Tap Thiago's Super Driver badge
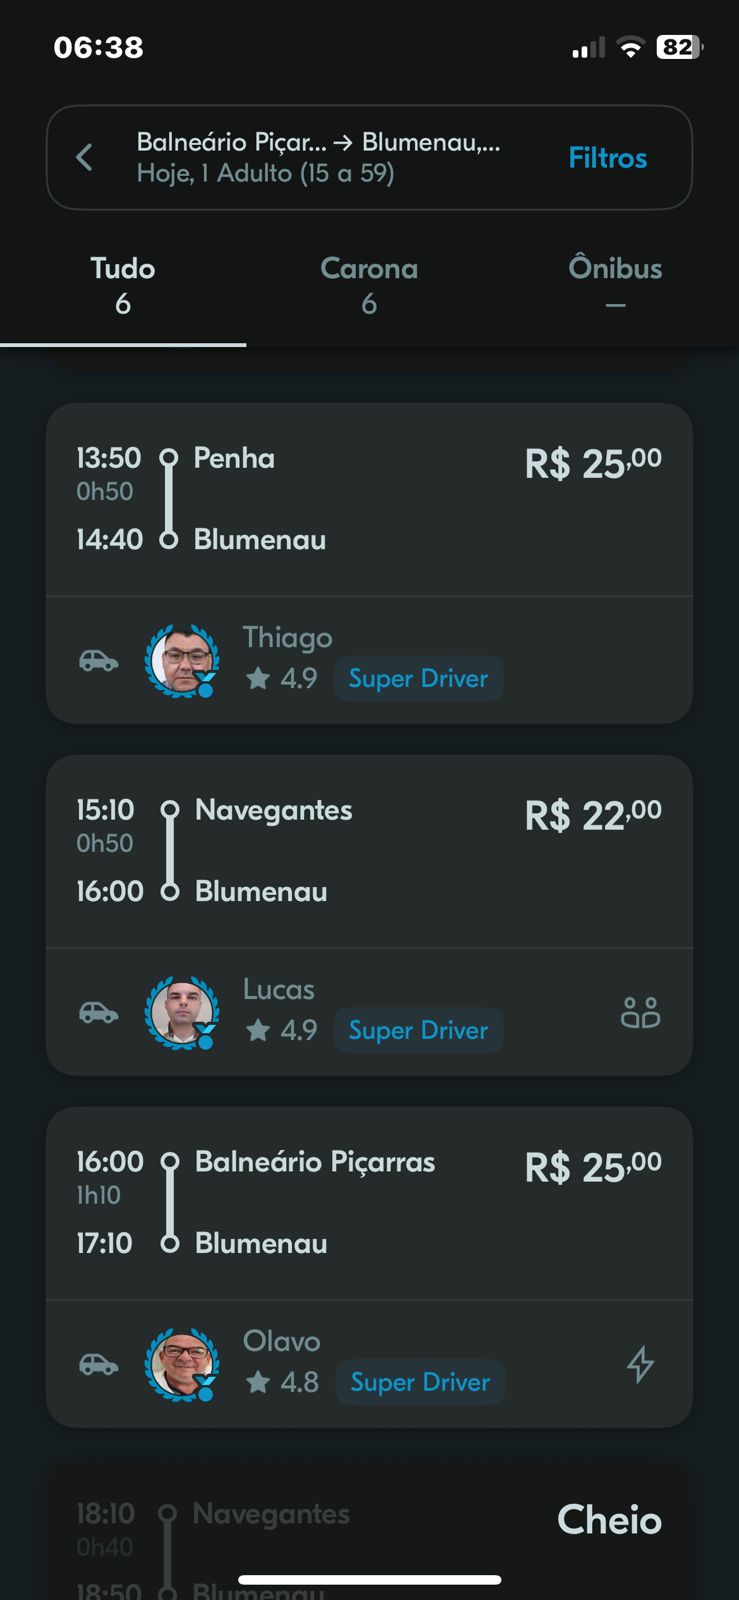This screenshot has height=1600, width=739. [418, 679]
